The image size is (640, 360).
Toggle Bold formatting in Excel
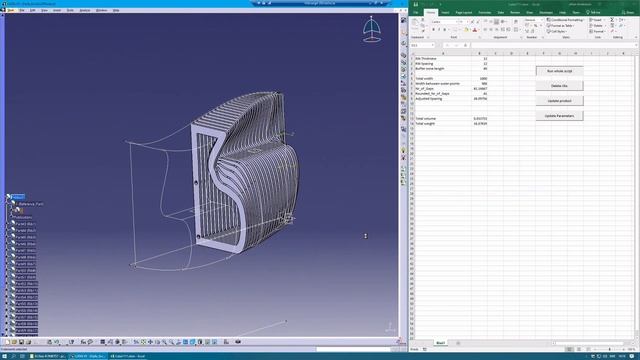click(x=433, y=29)
